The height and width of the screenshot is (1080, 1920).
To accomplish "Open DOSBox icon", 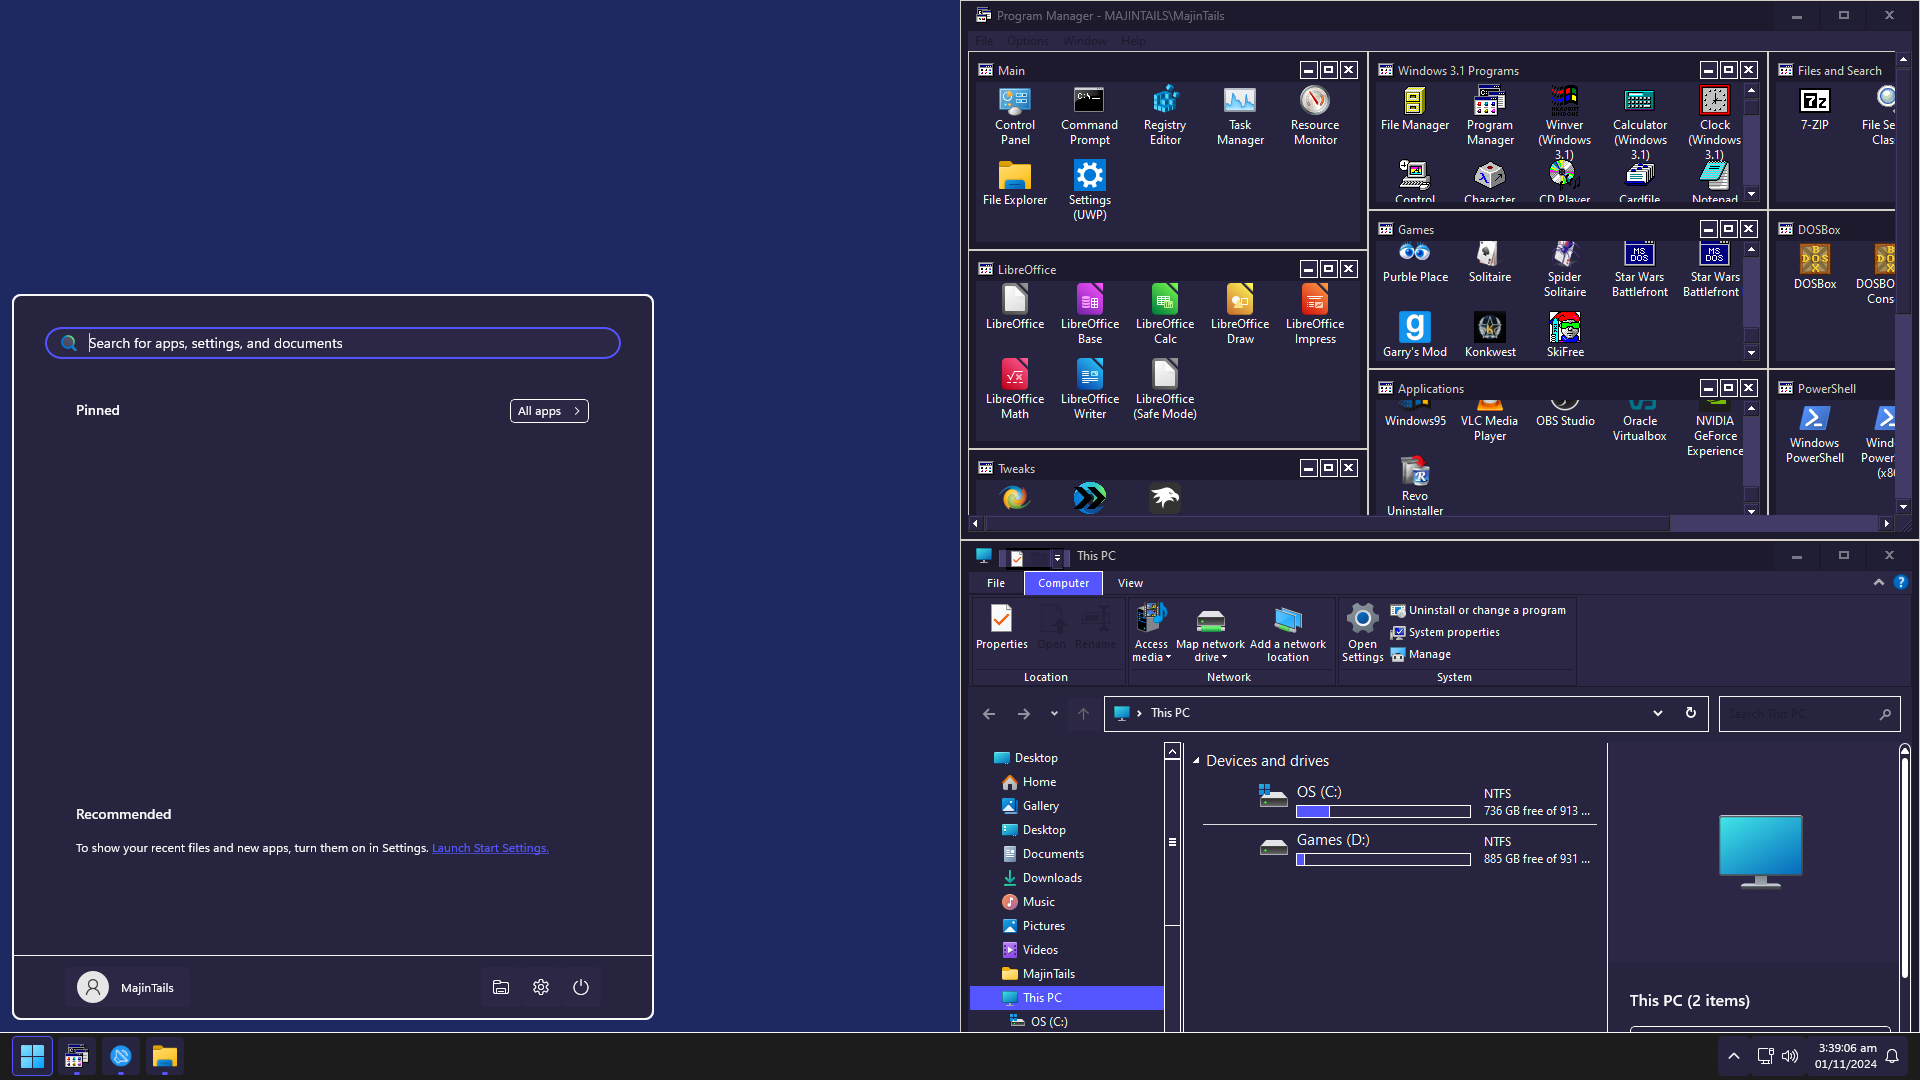I will 1814,267.
